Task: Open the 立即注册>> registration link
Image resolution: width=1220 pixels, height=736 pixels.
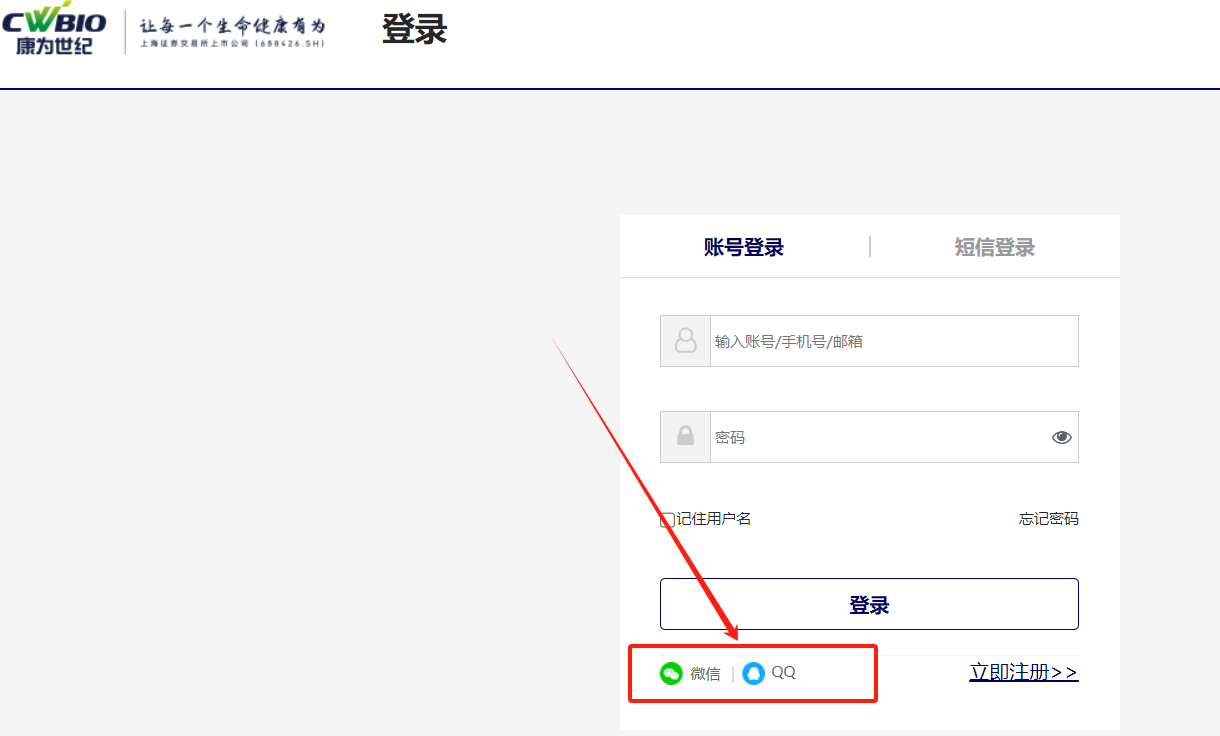Action: pyautogui.click(x=1023, y=672)
